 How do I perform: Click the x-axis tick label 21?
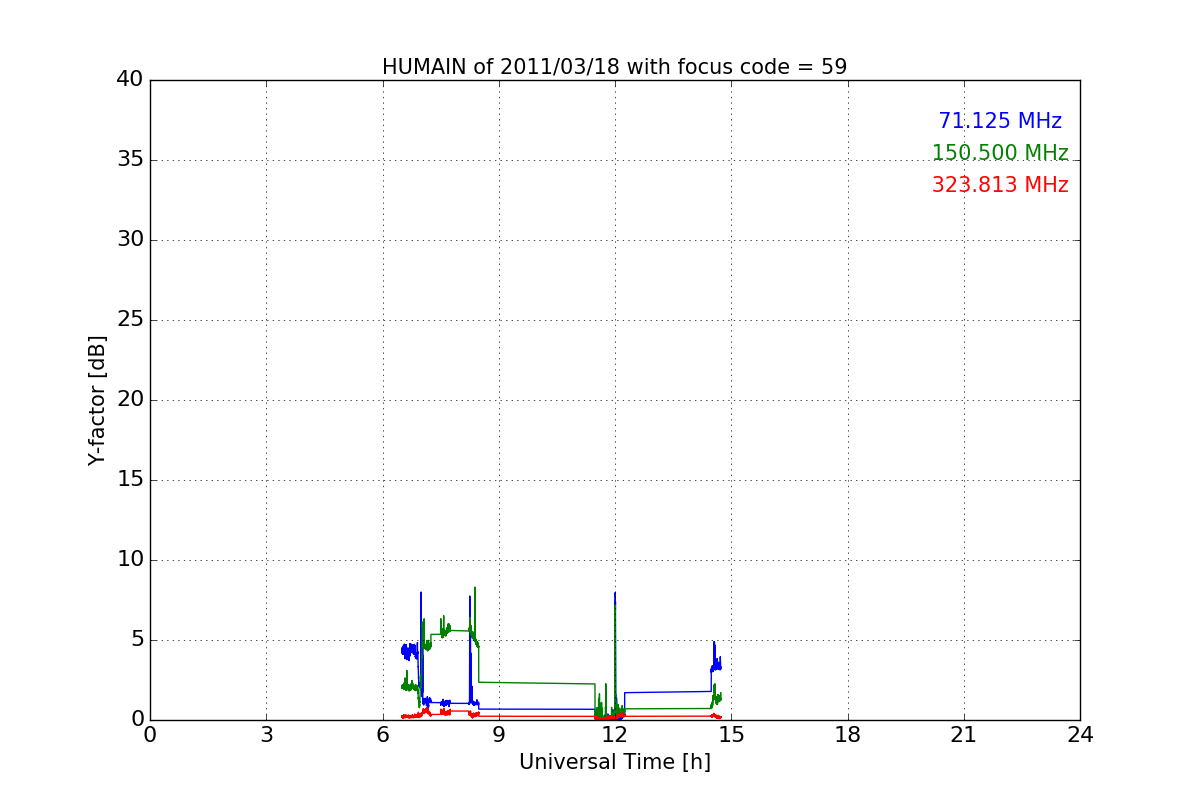[964, 735]
